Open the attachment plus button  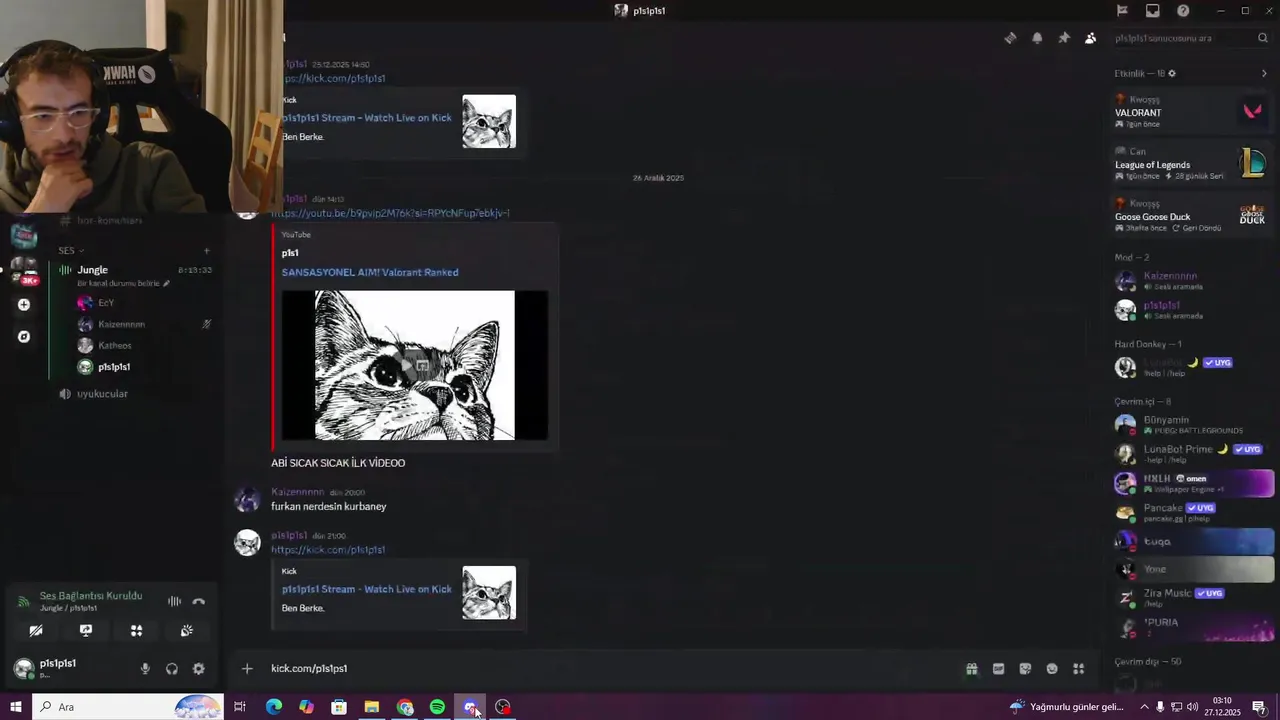pyautogui.click(x=247, y=669)
